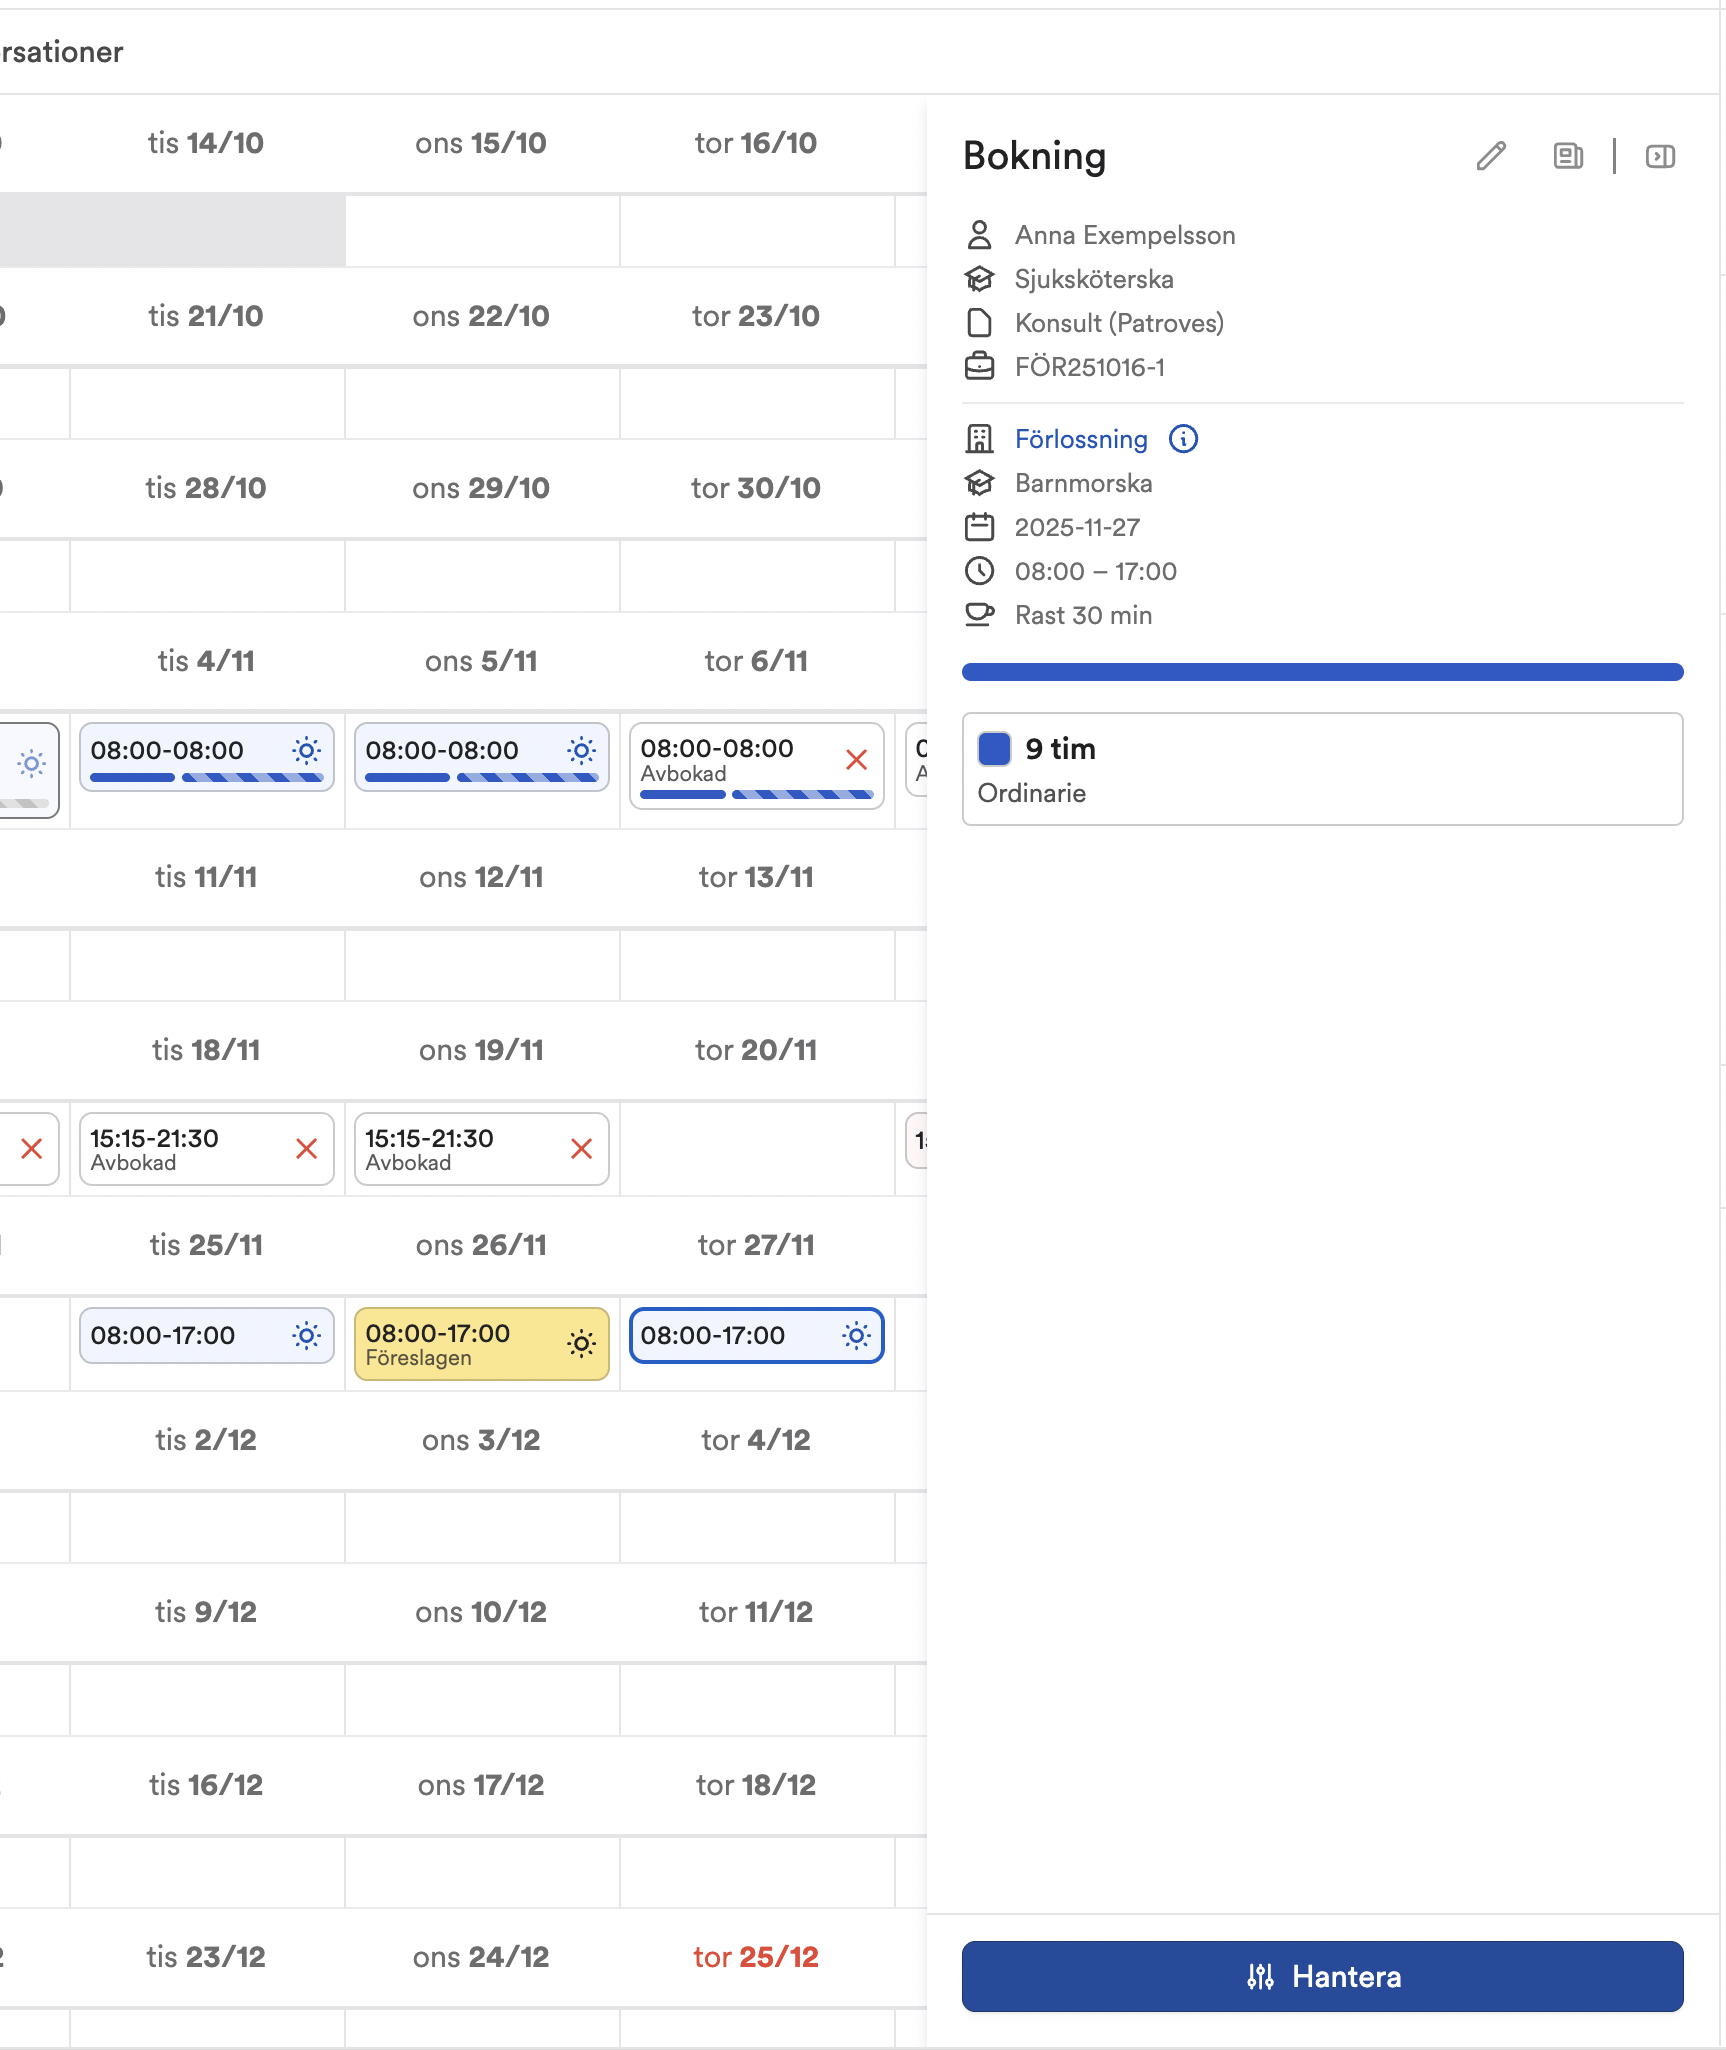Click the clock icon beside 08:00 – 17:00
The height and width of the screenshot is (2050, 1726).
tap(979, 571)
